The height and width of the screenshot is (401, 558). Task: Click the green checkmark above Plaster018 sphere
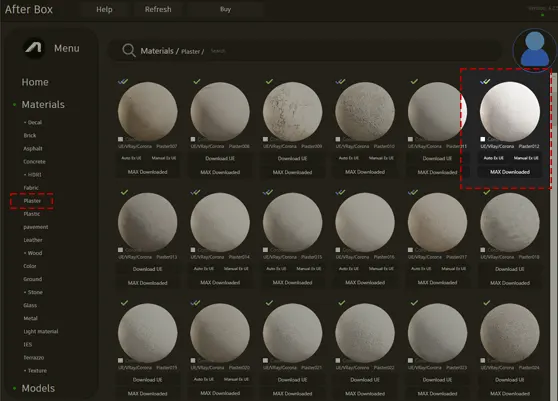[x=486, y=192]
